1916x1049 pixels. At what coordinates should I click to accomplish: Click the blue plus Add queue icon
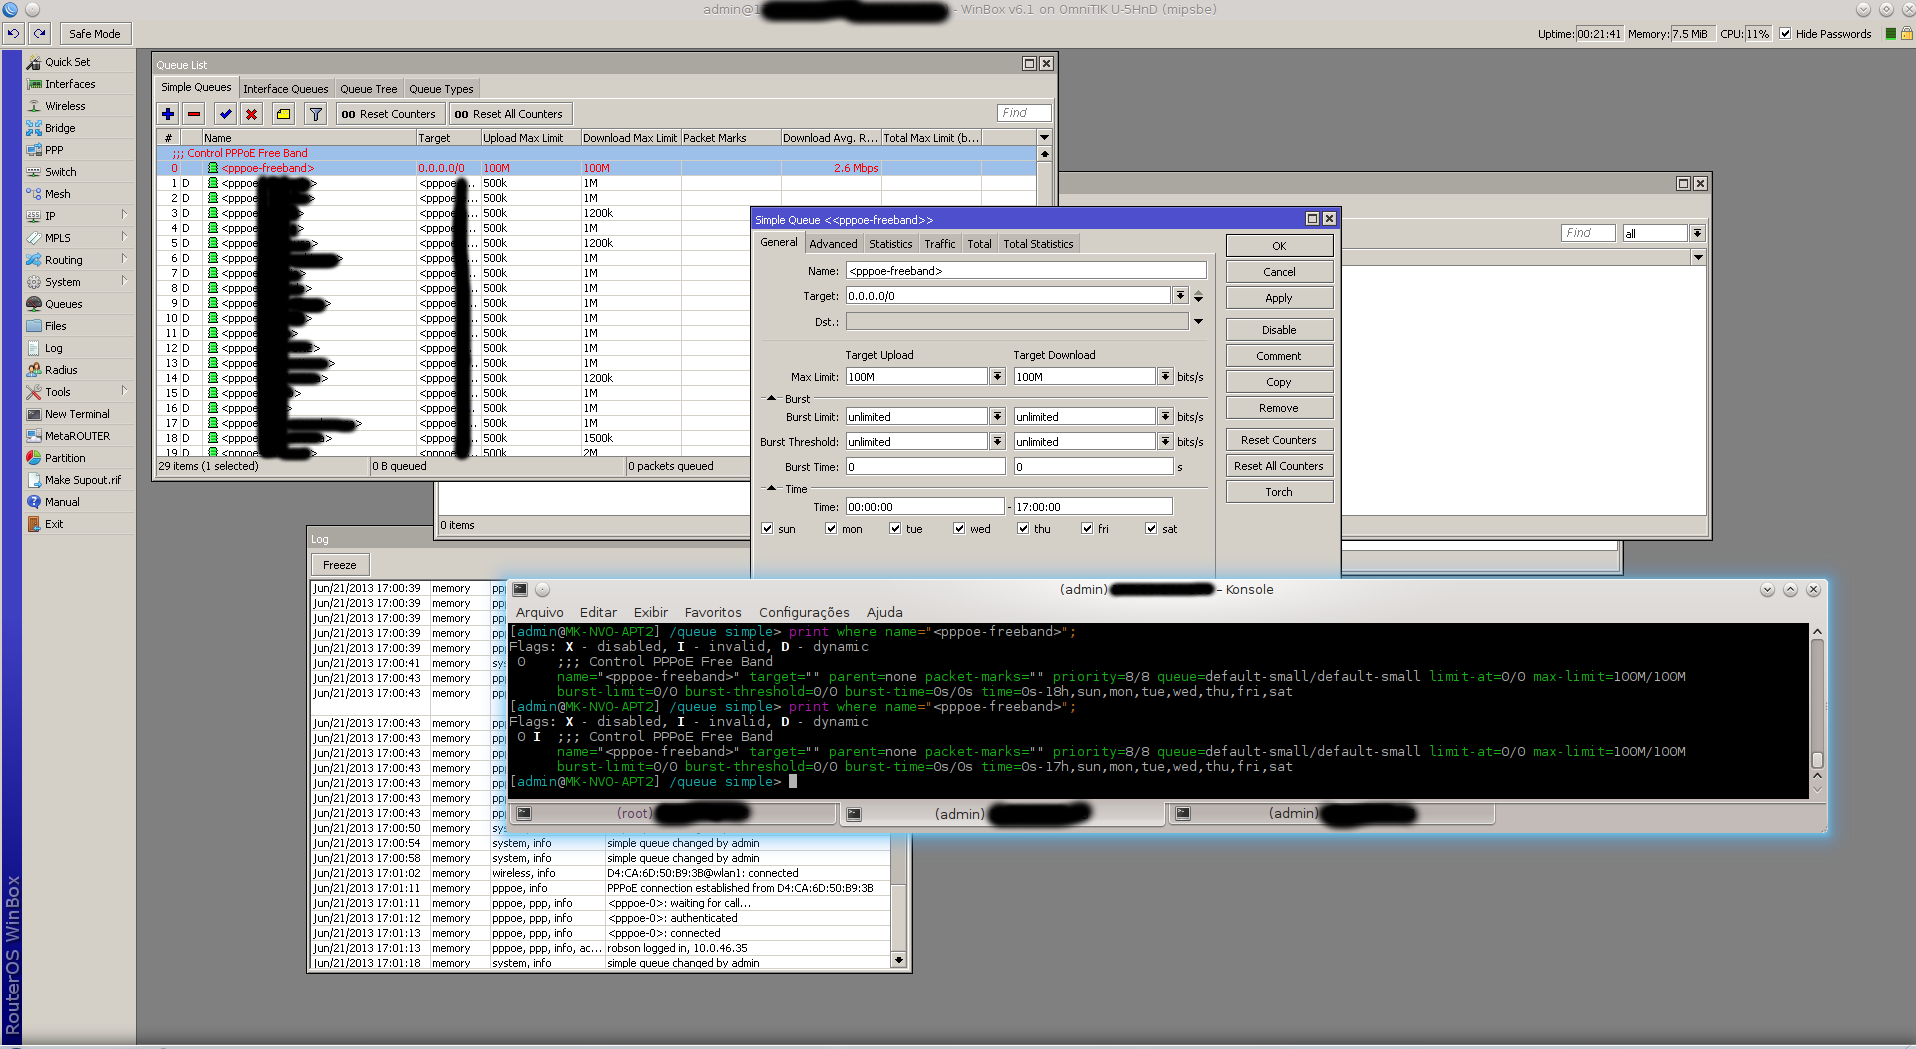[168, 114]
